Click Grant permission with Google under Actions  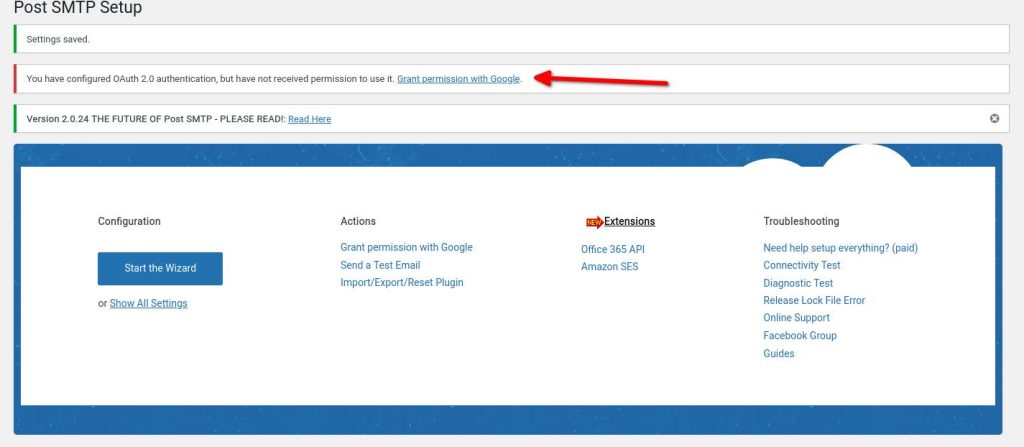pos(406,247)
